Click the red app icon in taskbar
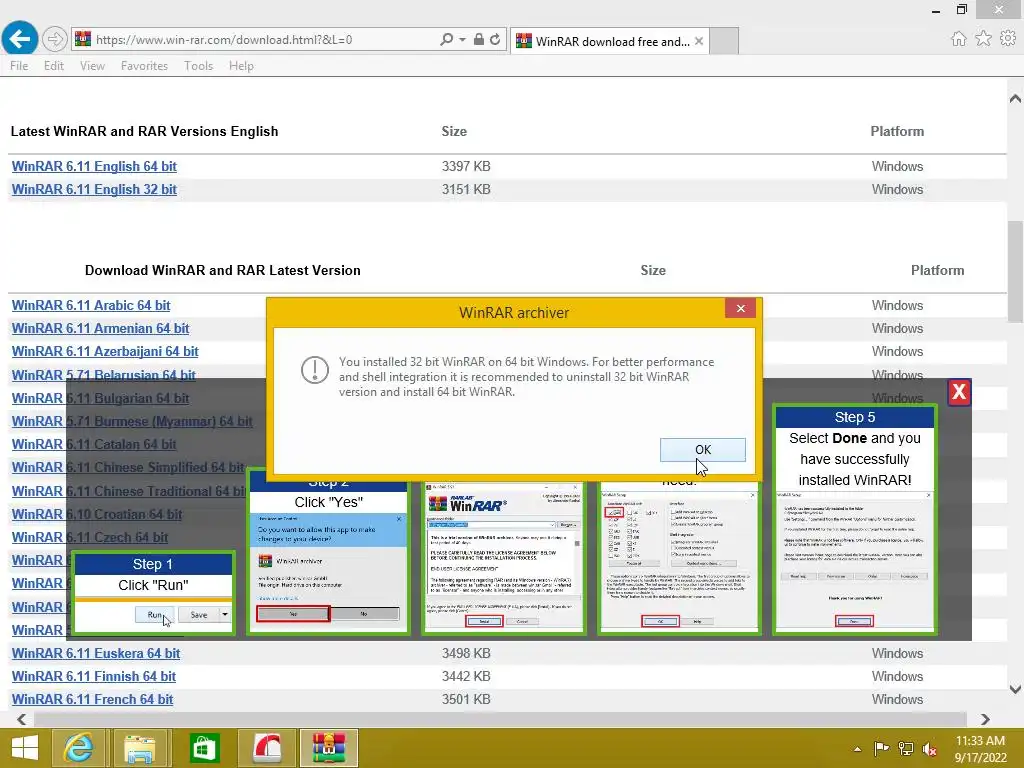The image size is (1024, 768). pyautogui.click(x=266, y=748)
